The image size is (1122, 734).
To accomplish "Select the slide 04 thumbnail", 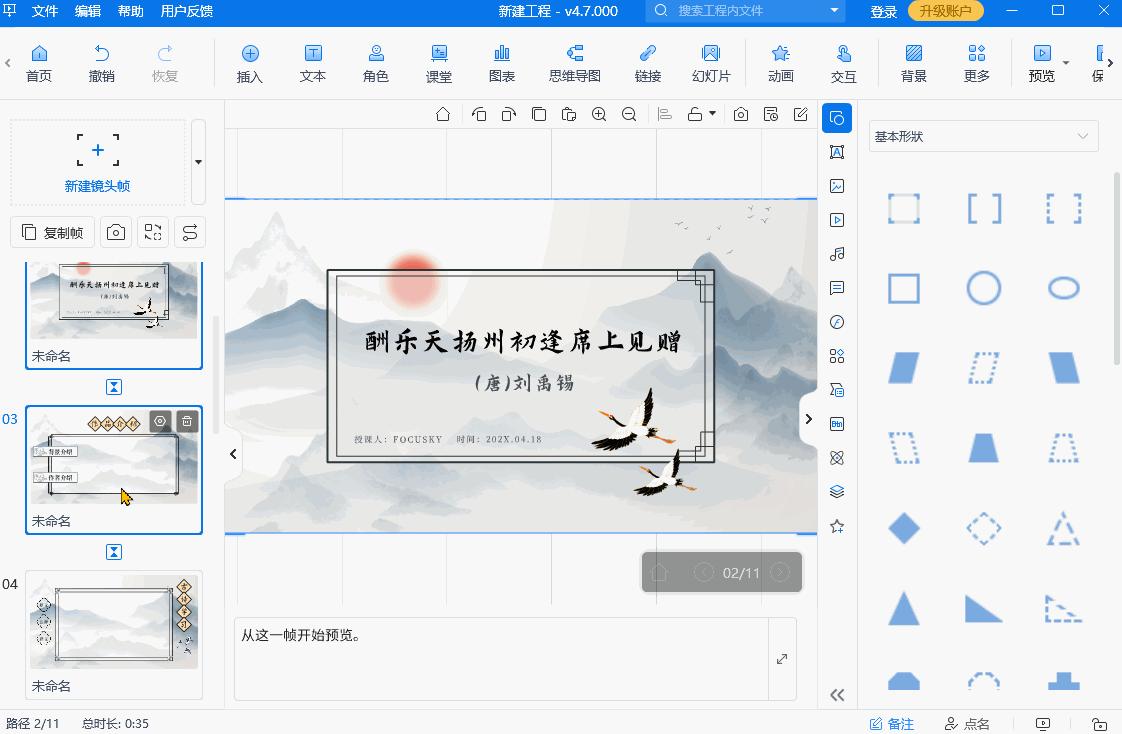I will pyautogui.click(x=113, y=621).
